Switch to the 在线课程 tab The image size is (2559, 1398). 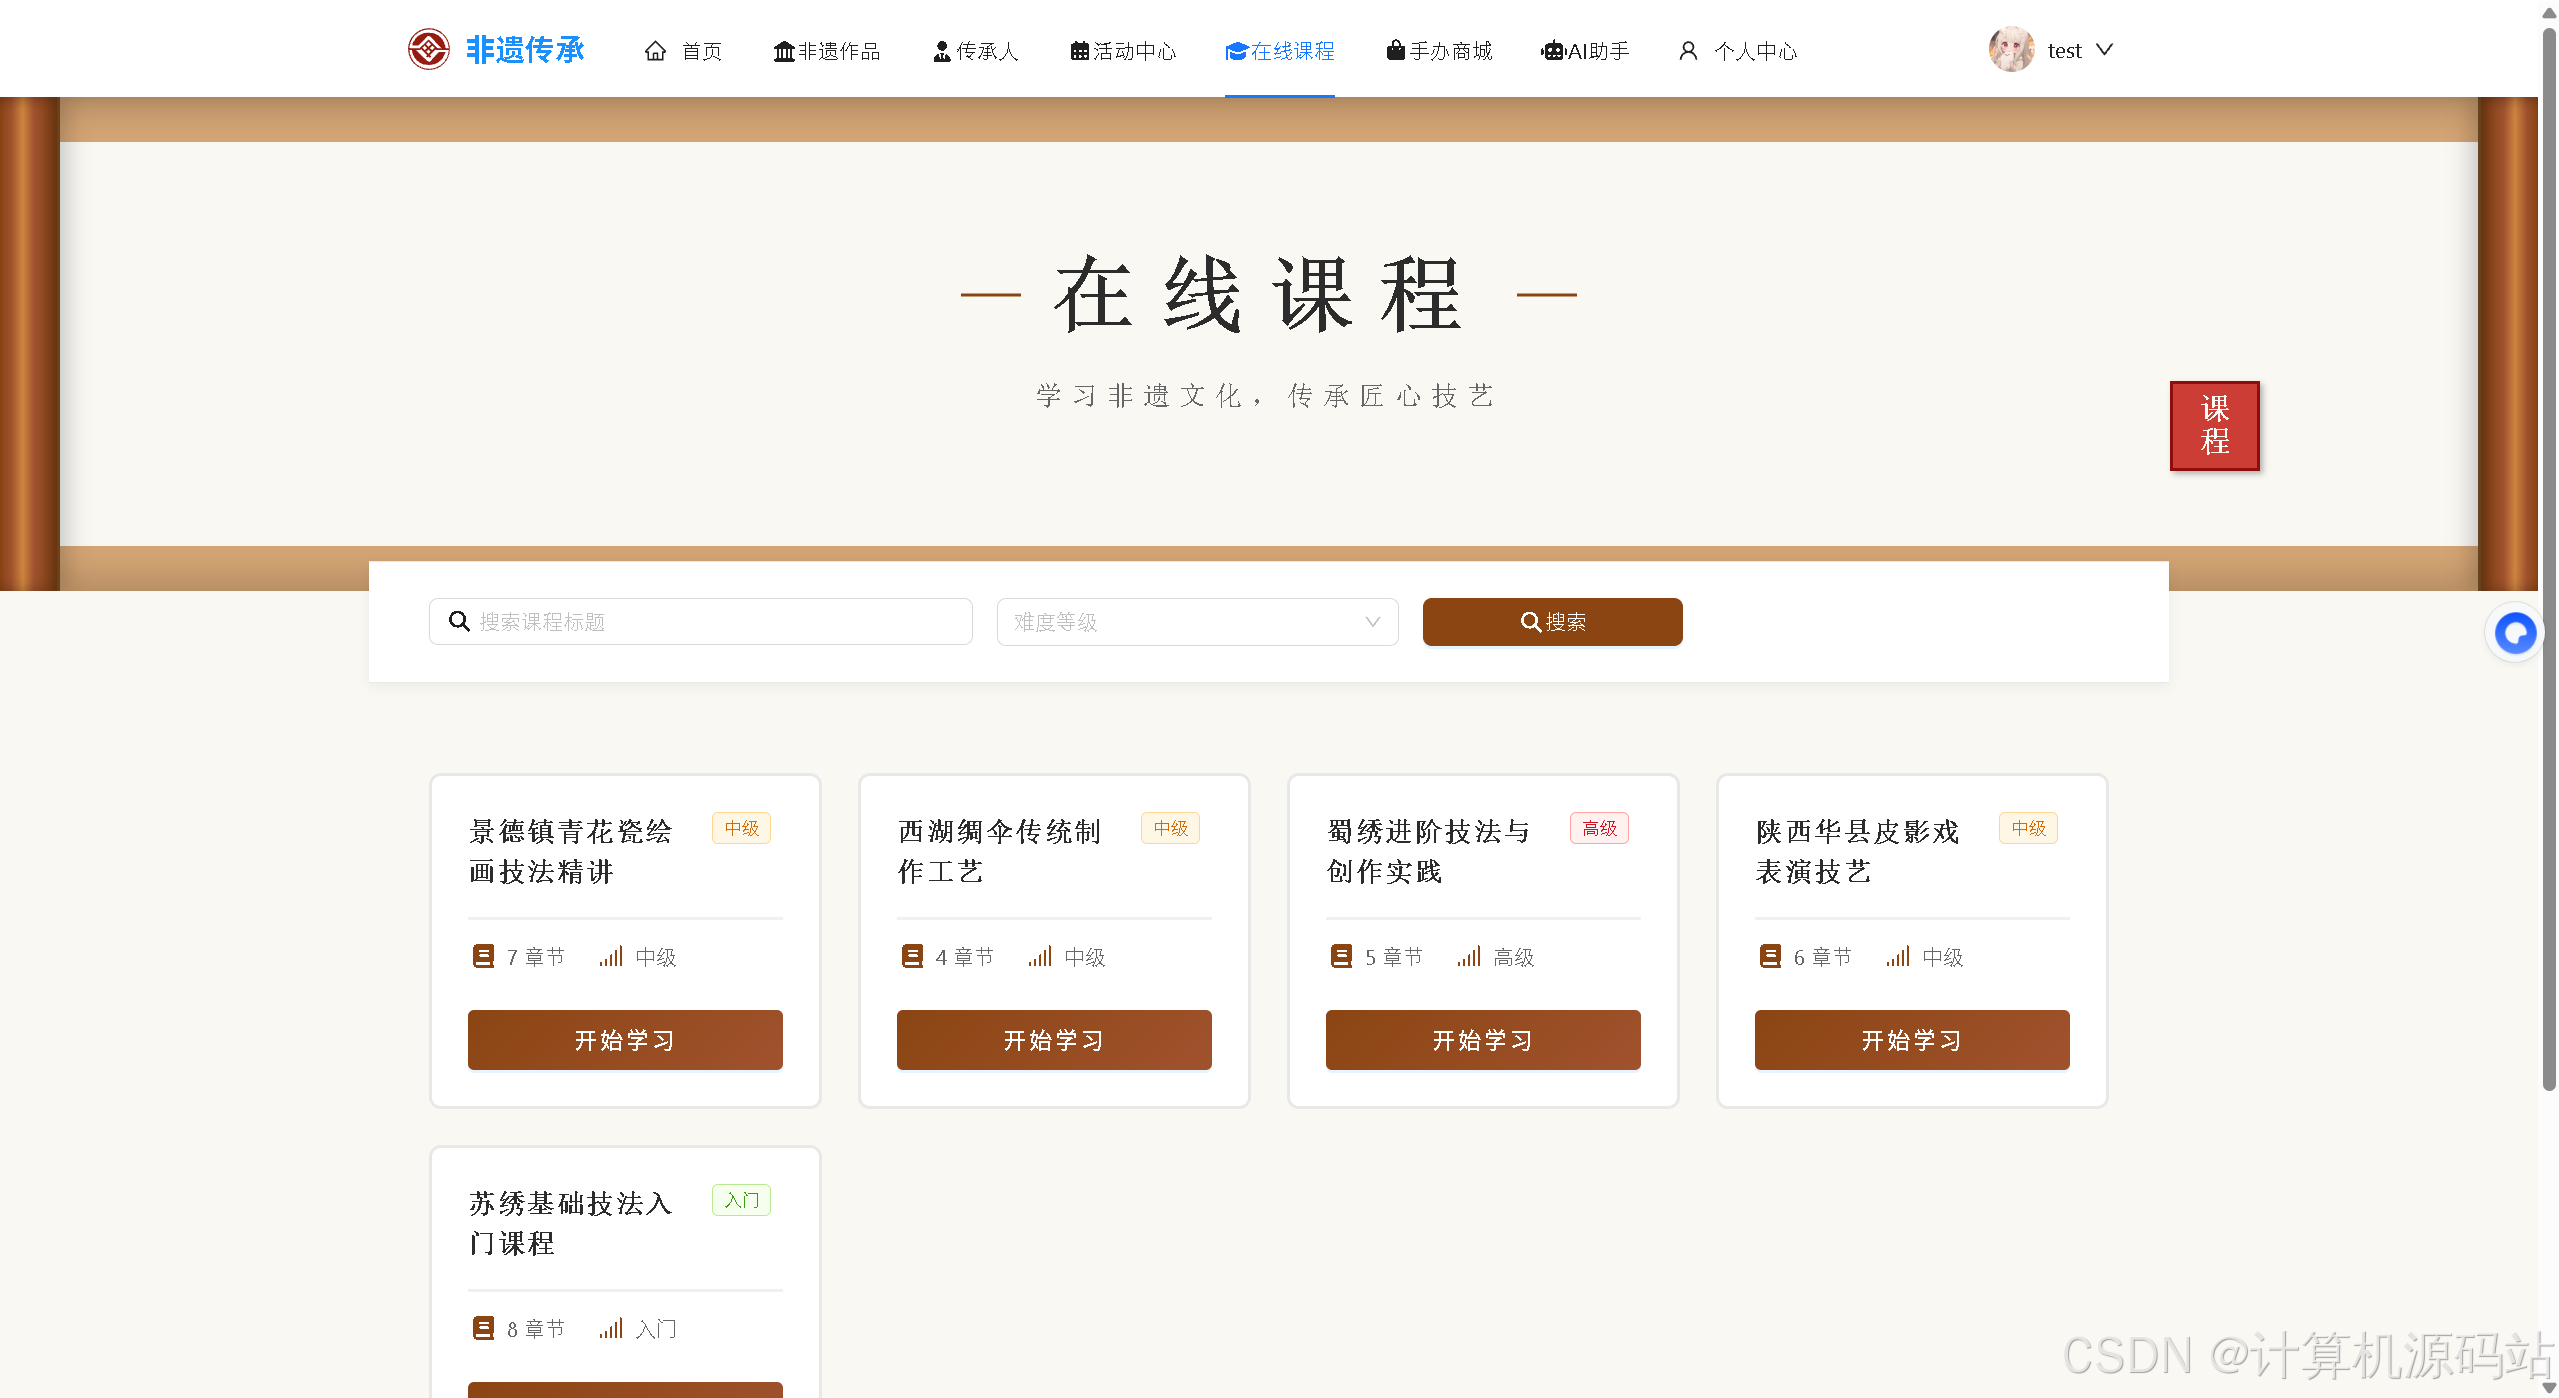pyautogui.click(x=1279, y=51)
